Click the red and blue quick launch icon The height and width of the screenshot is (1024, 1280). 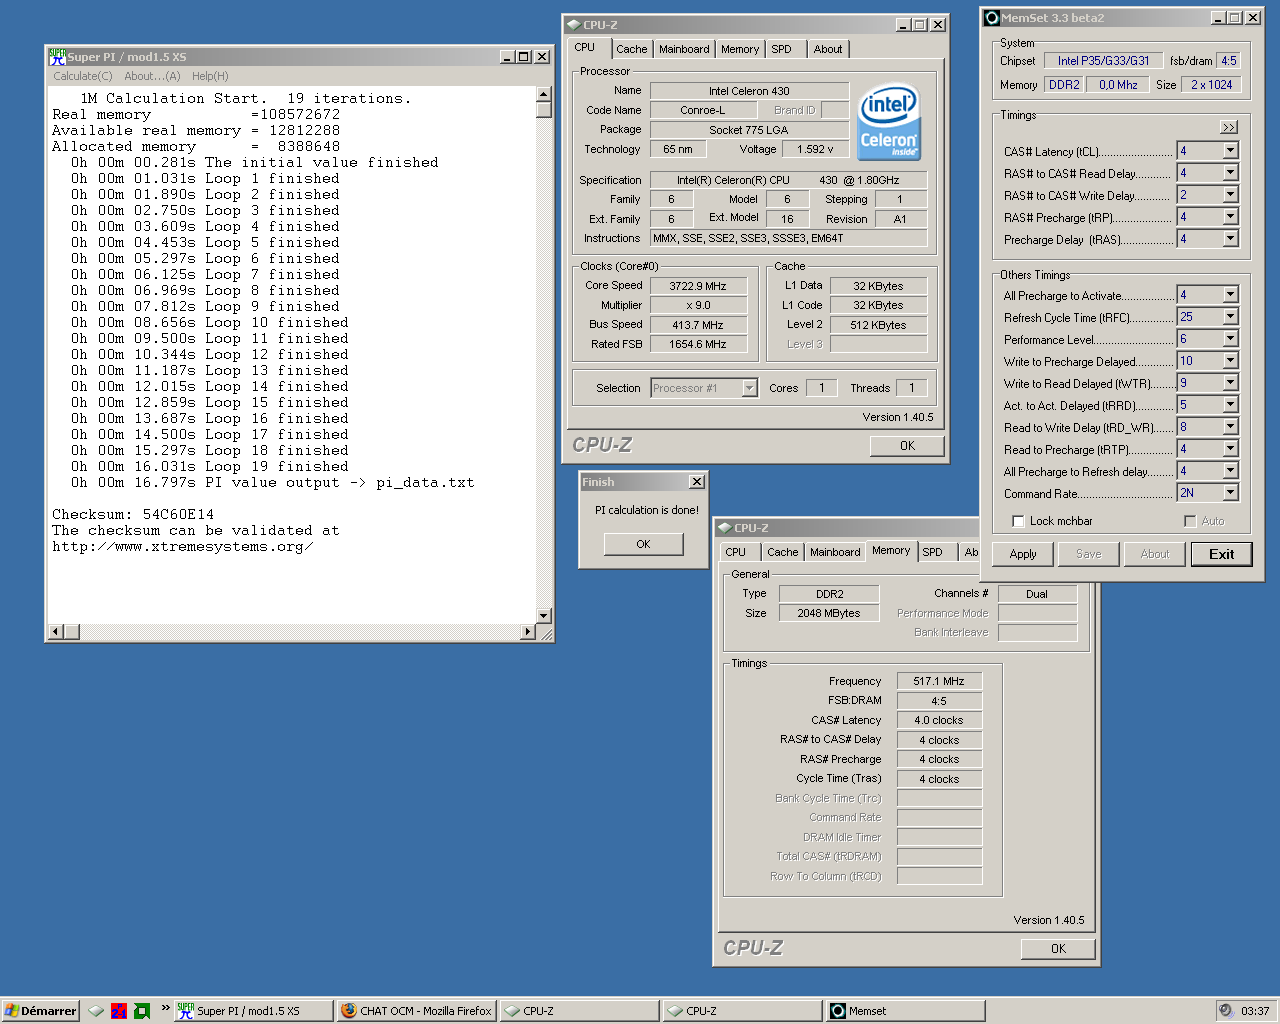pos(119,1011)
